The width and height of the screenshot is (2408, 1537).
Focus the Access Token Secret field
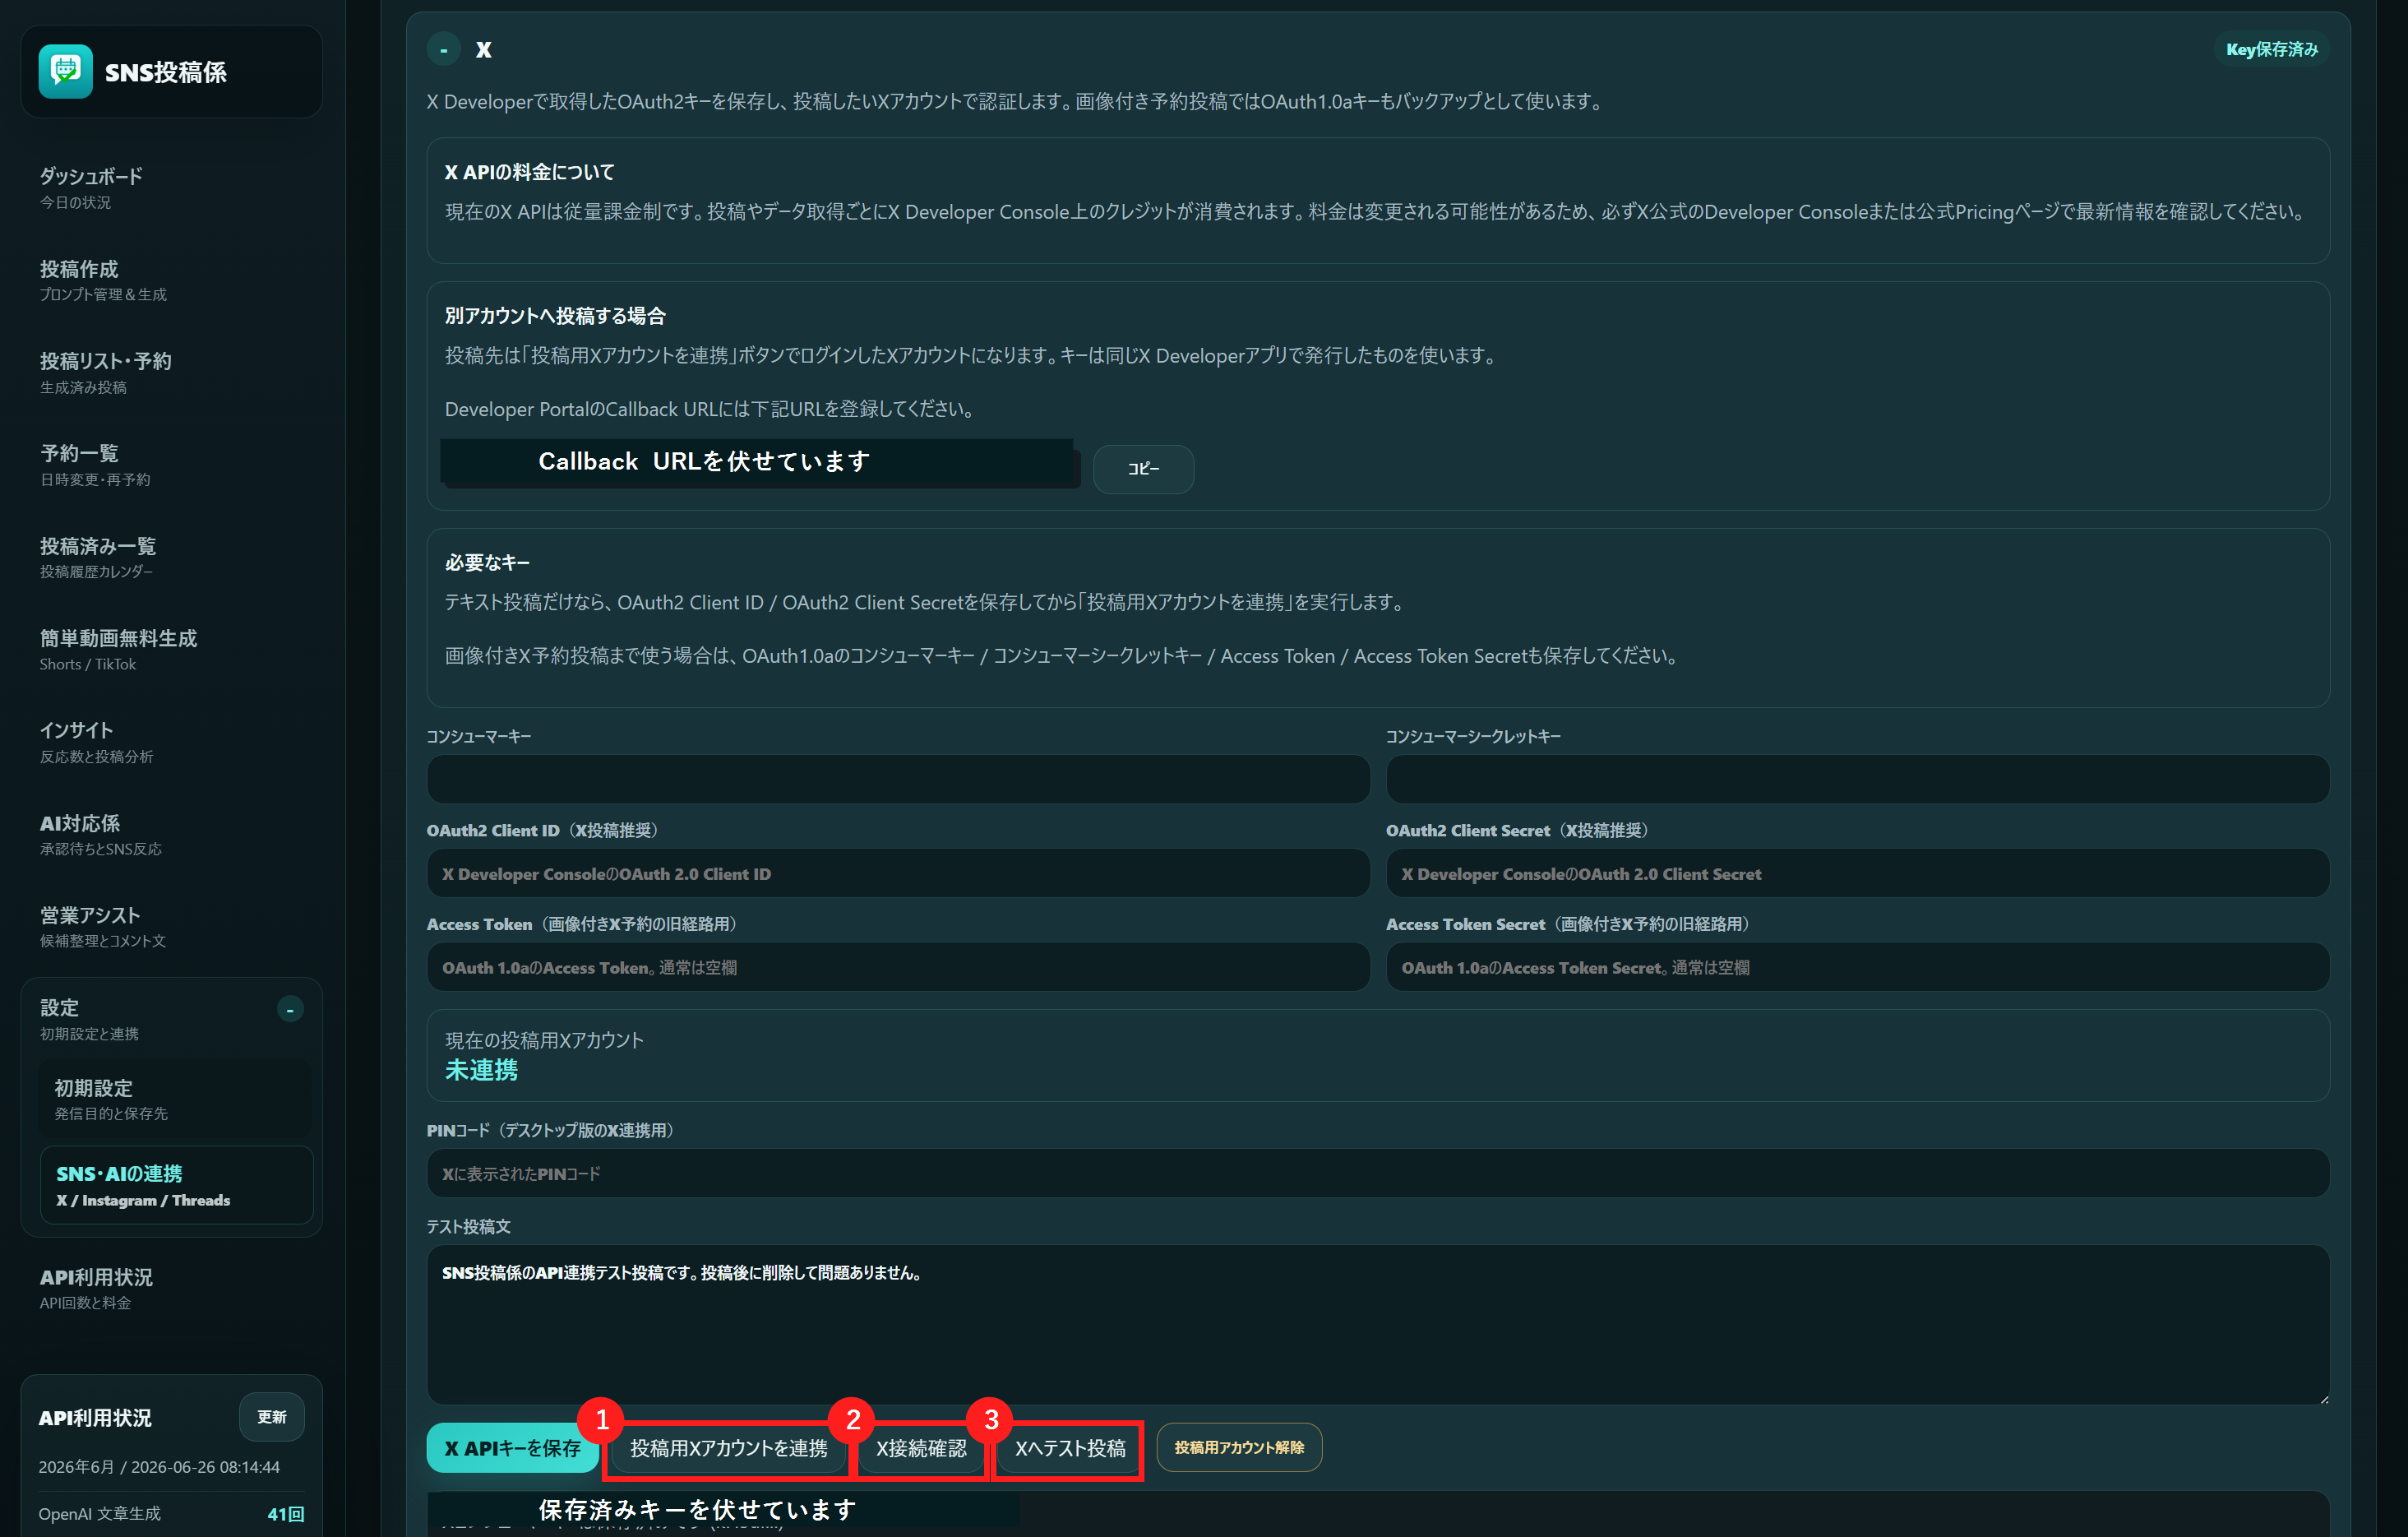coord(1857,968)
